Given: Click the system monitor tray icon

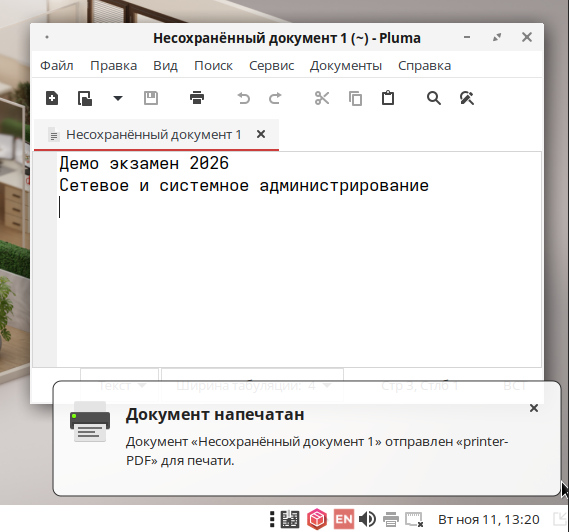Looking at the screenshot, I should 290,519.
